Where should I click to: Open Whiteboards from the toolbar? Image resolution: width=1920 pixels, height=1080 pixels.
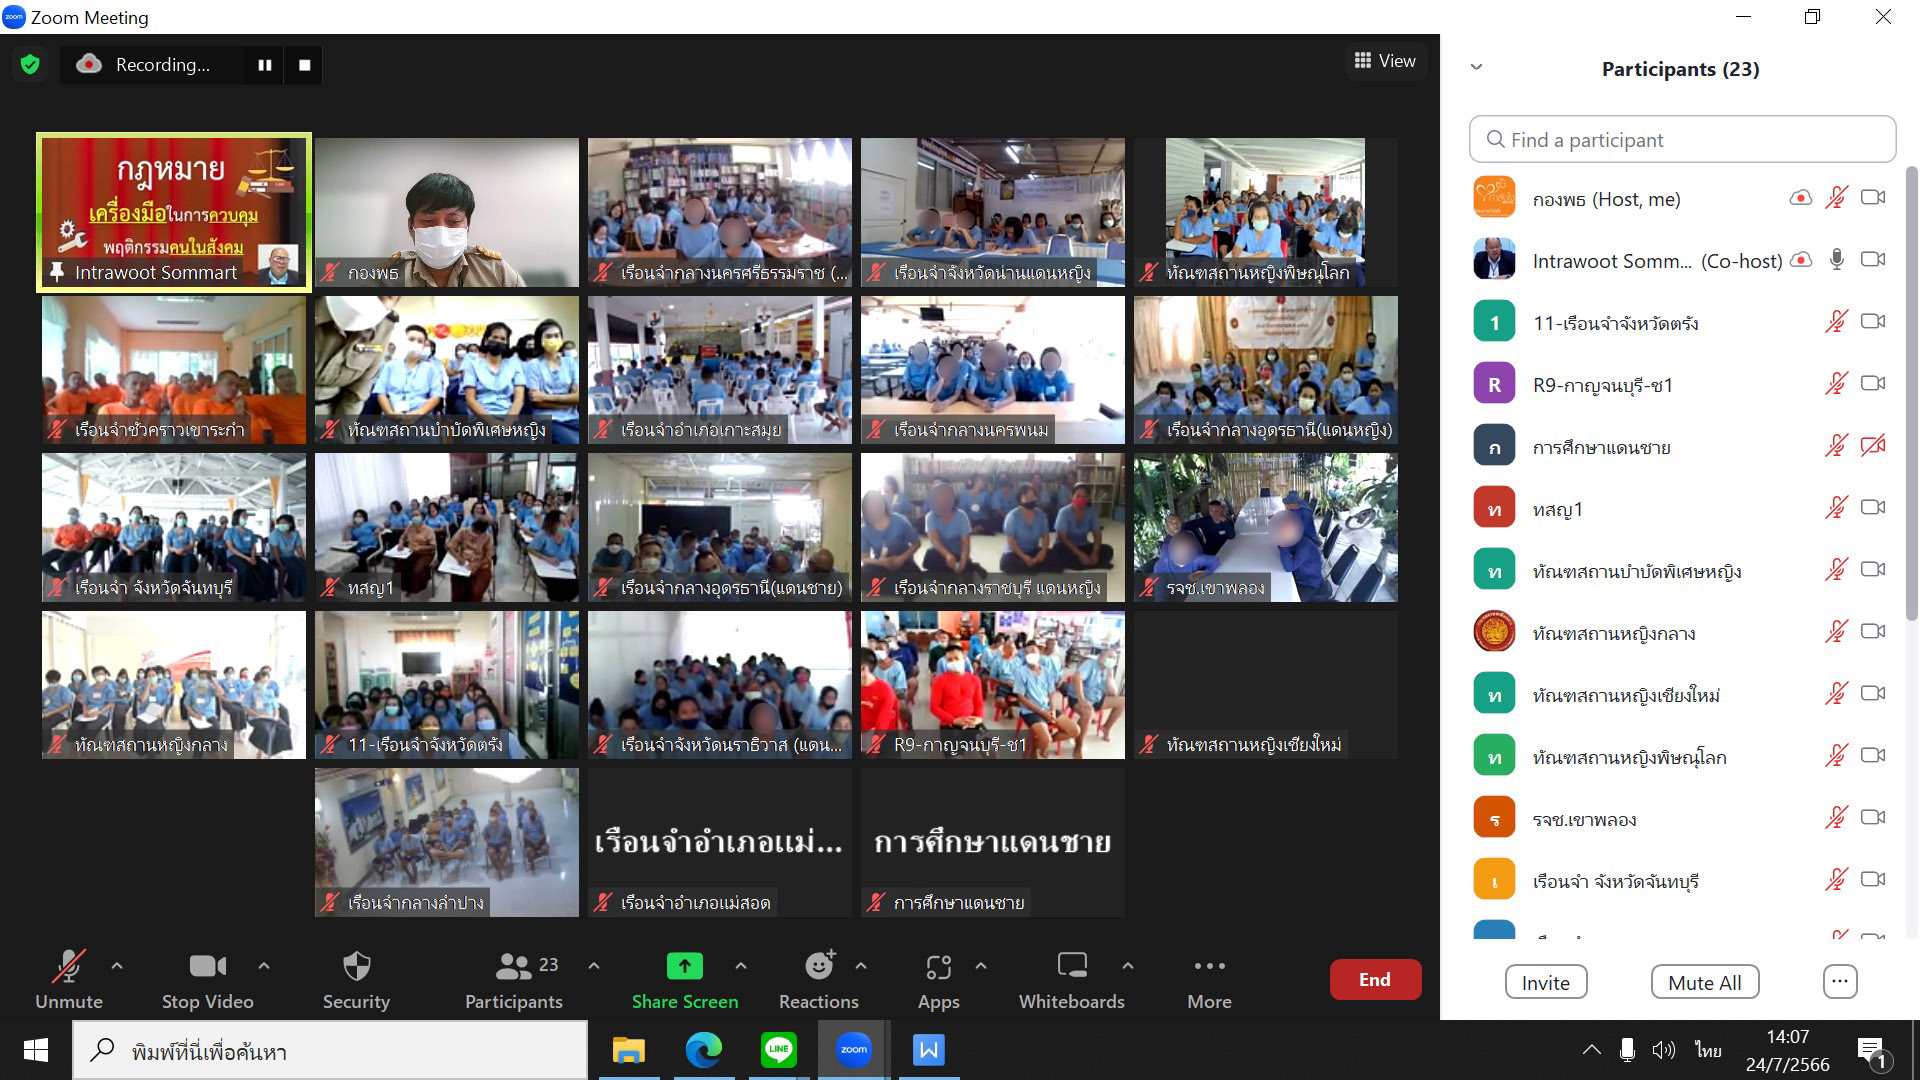tap(1071, 980)
